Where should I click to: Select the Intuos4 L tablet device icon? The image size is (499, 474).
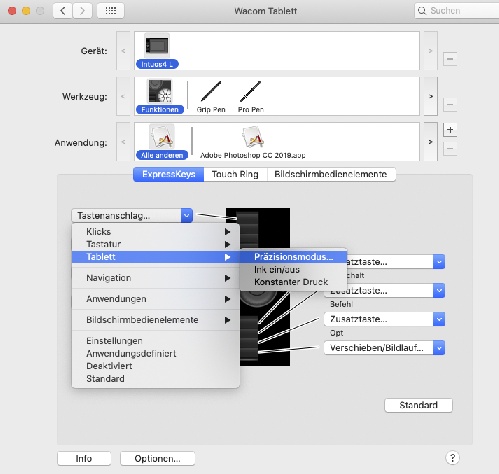[x=157, y=46]
